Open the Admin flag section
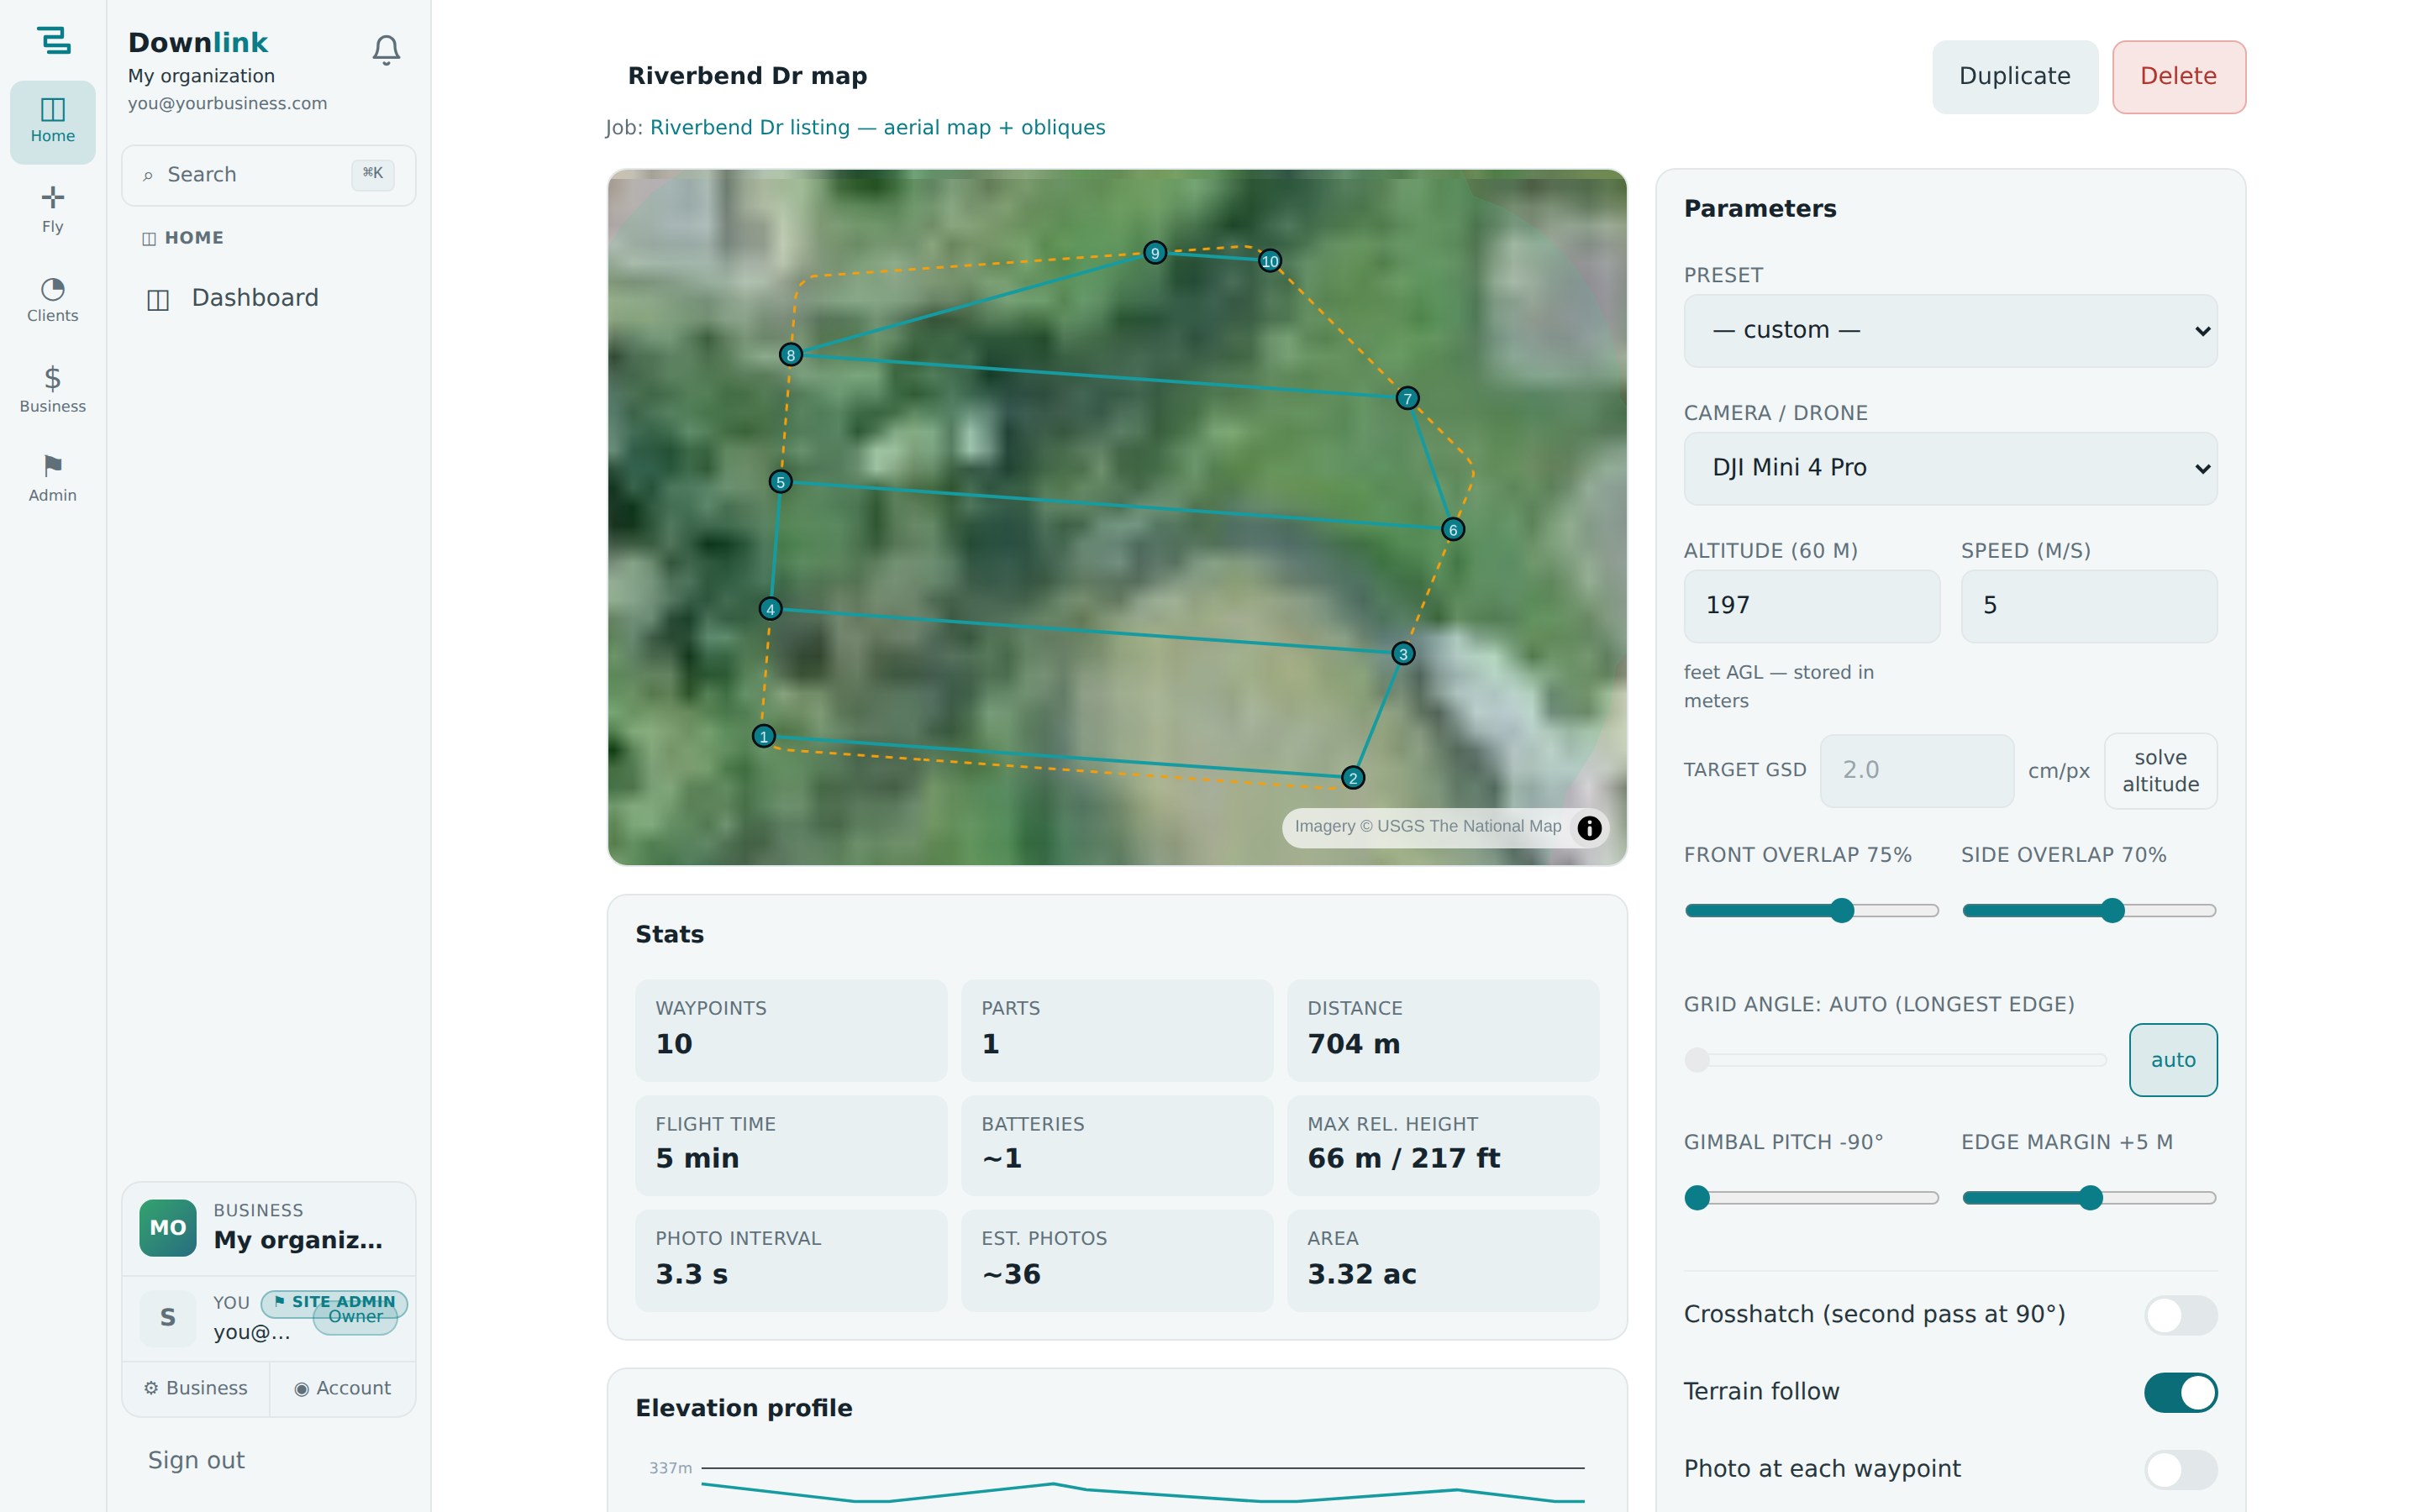This screenshot has height=1512, width=2420. [53, 479]
